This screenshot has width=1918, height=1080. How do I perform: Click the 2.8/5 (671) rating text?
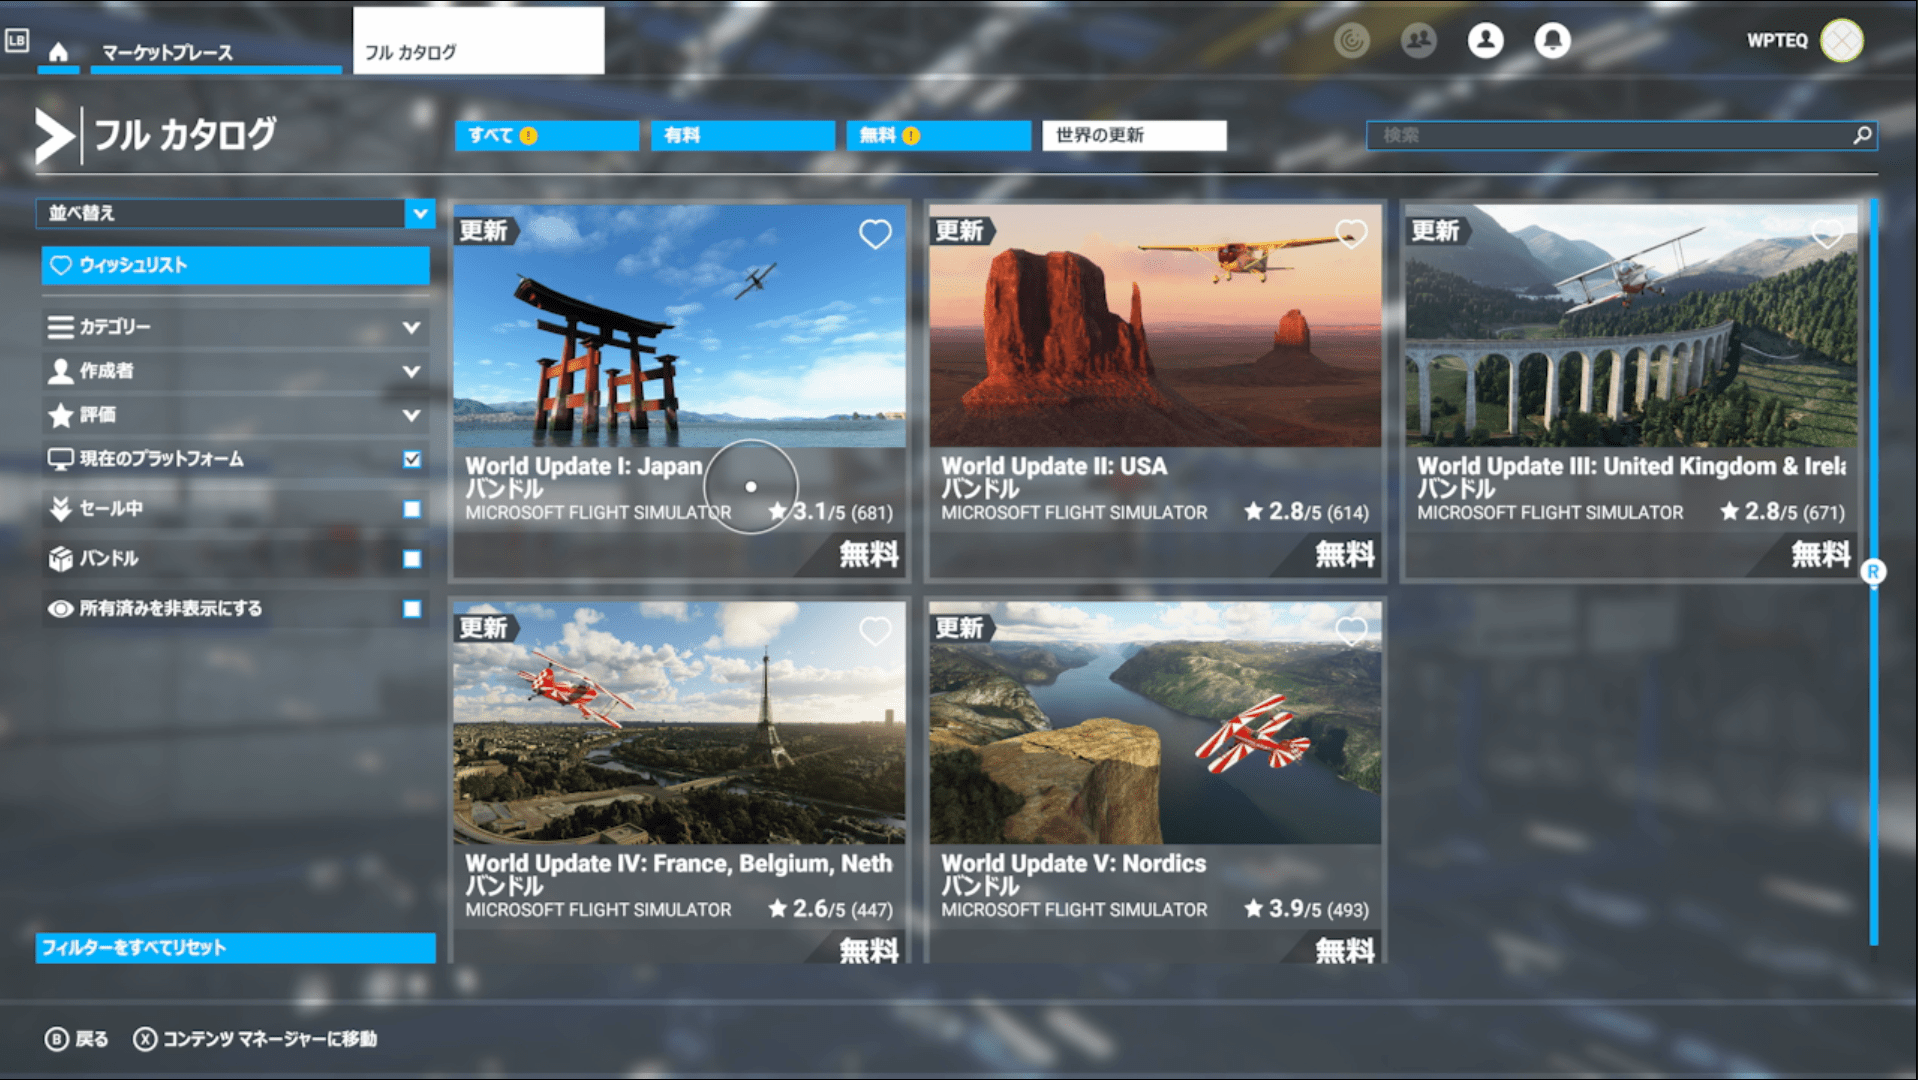point(1783,512)
